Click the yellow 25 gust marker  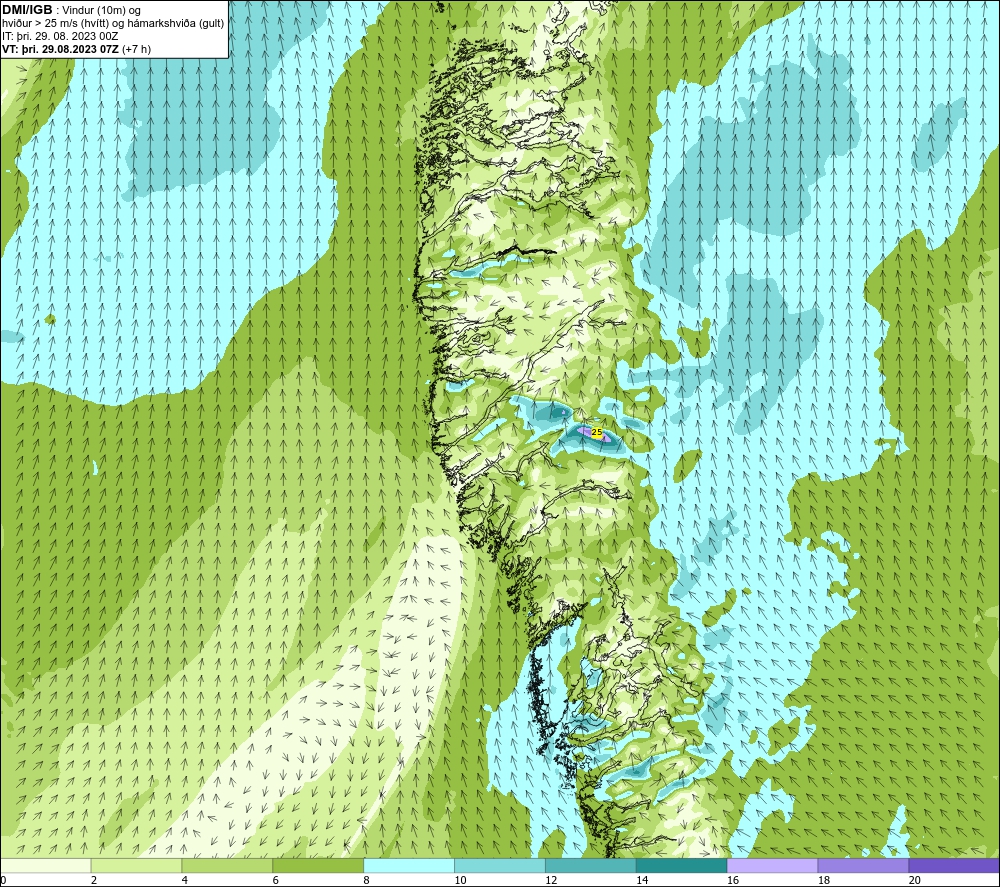point(596,432)
